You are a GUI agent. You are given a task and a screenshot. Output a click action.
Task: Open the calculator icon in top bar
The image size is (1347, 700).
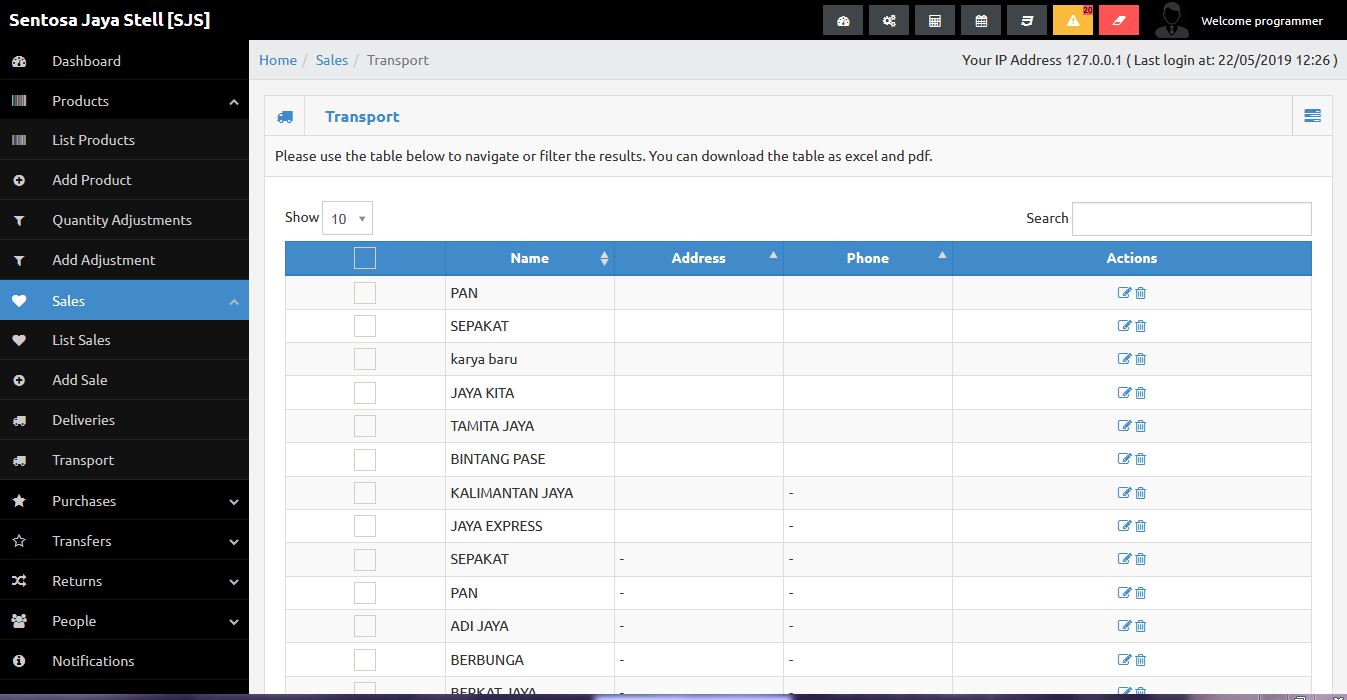click(935, 20)
